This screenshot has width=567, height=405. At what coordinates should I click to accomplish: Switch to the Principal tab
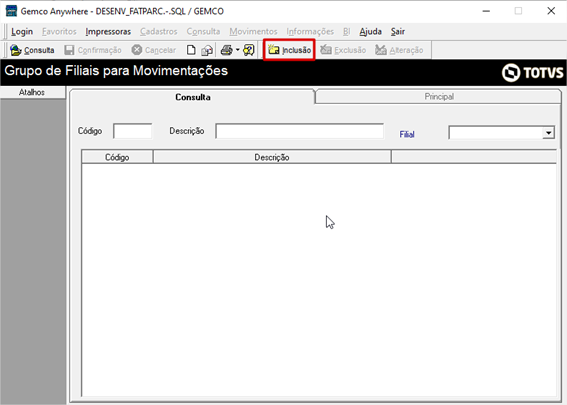coord(439,97)
